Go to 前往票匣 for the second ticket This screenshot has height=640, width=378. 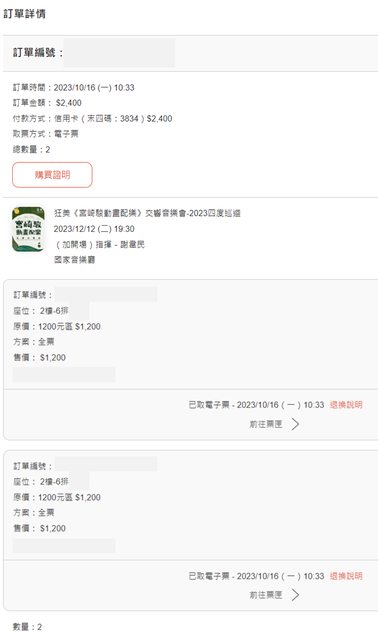(x=266, y=595)
